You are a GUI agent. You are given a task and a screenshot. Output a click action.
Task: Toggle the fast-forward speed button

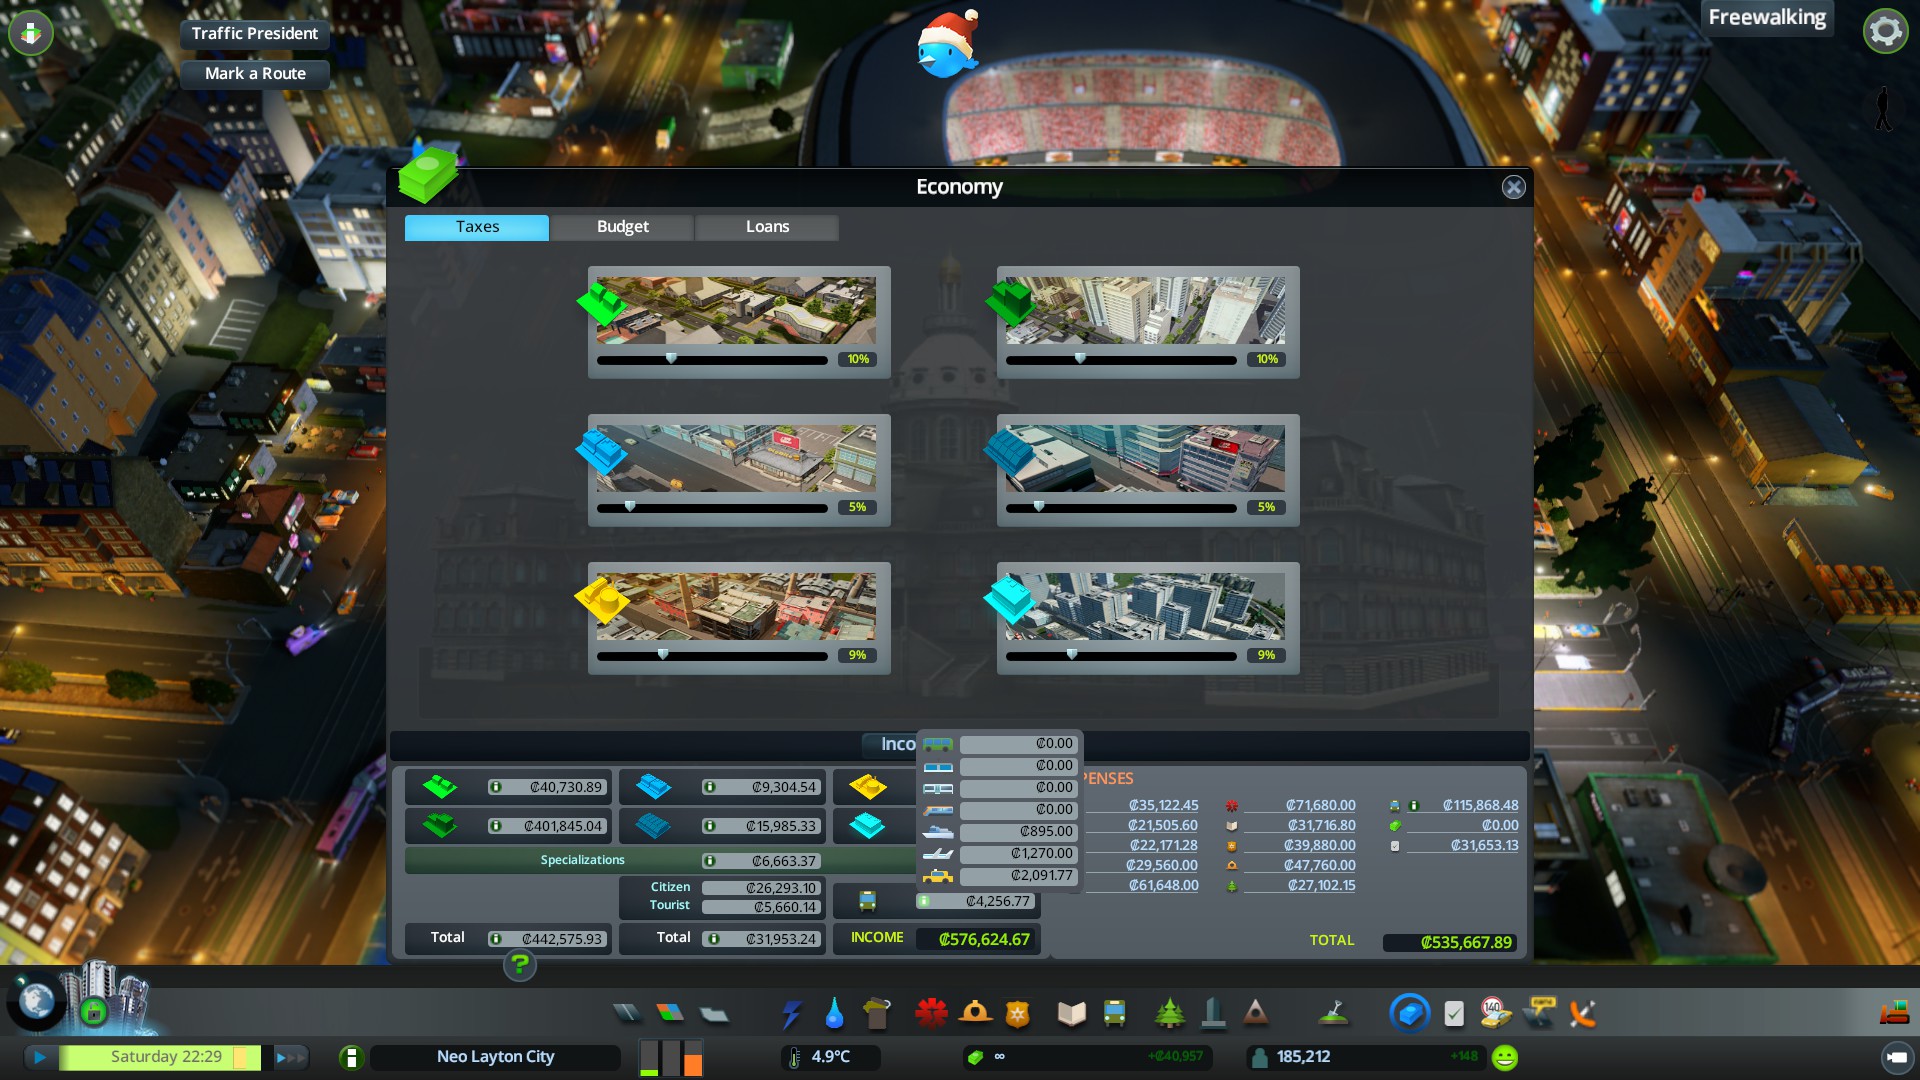(x=289, y=1057)
